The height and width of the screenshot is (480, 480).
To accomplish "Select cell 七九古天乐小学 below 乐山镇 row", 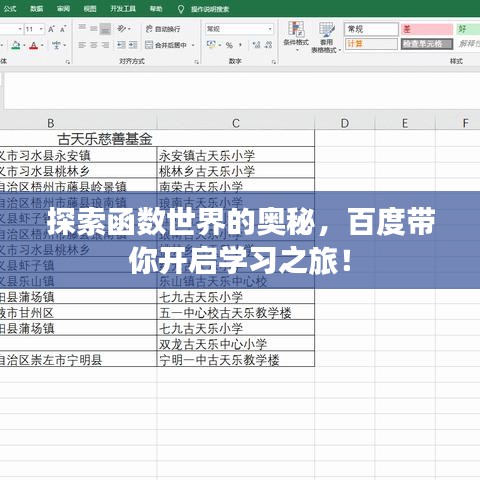I will 236,296.
